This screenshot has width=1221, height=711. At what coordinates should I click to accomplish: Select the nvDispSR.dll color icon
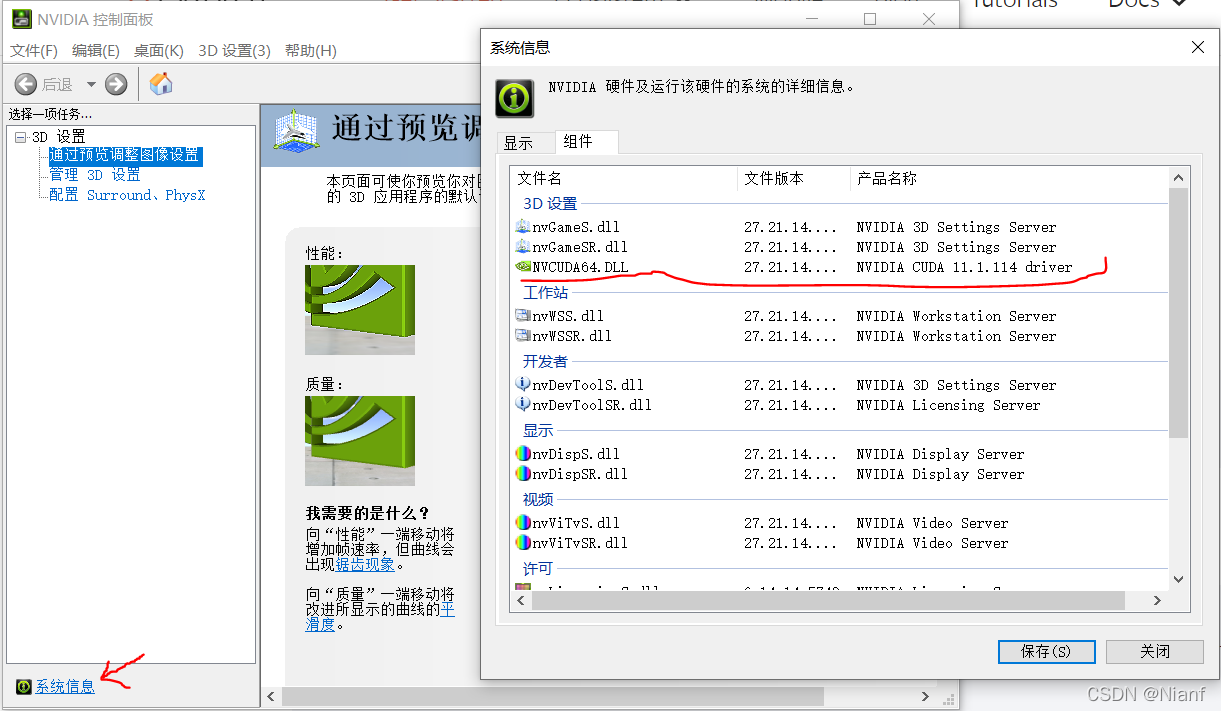click(x=522, y=474)
